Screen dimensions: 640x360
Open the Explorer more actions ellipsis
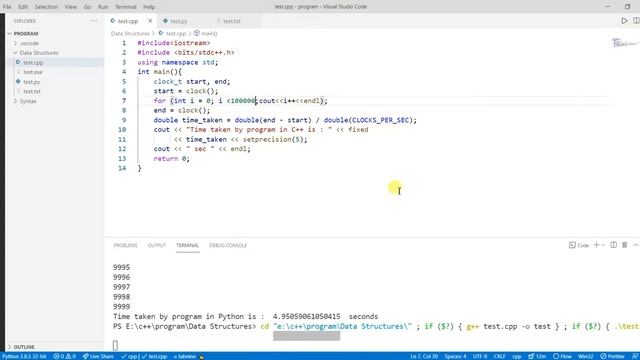click(94, 21)
